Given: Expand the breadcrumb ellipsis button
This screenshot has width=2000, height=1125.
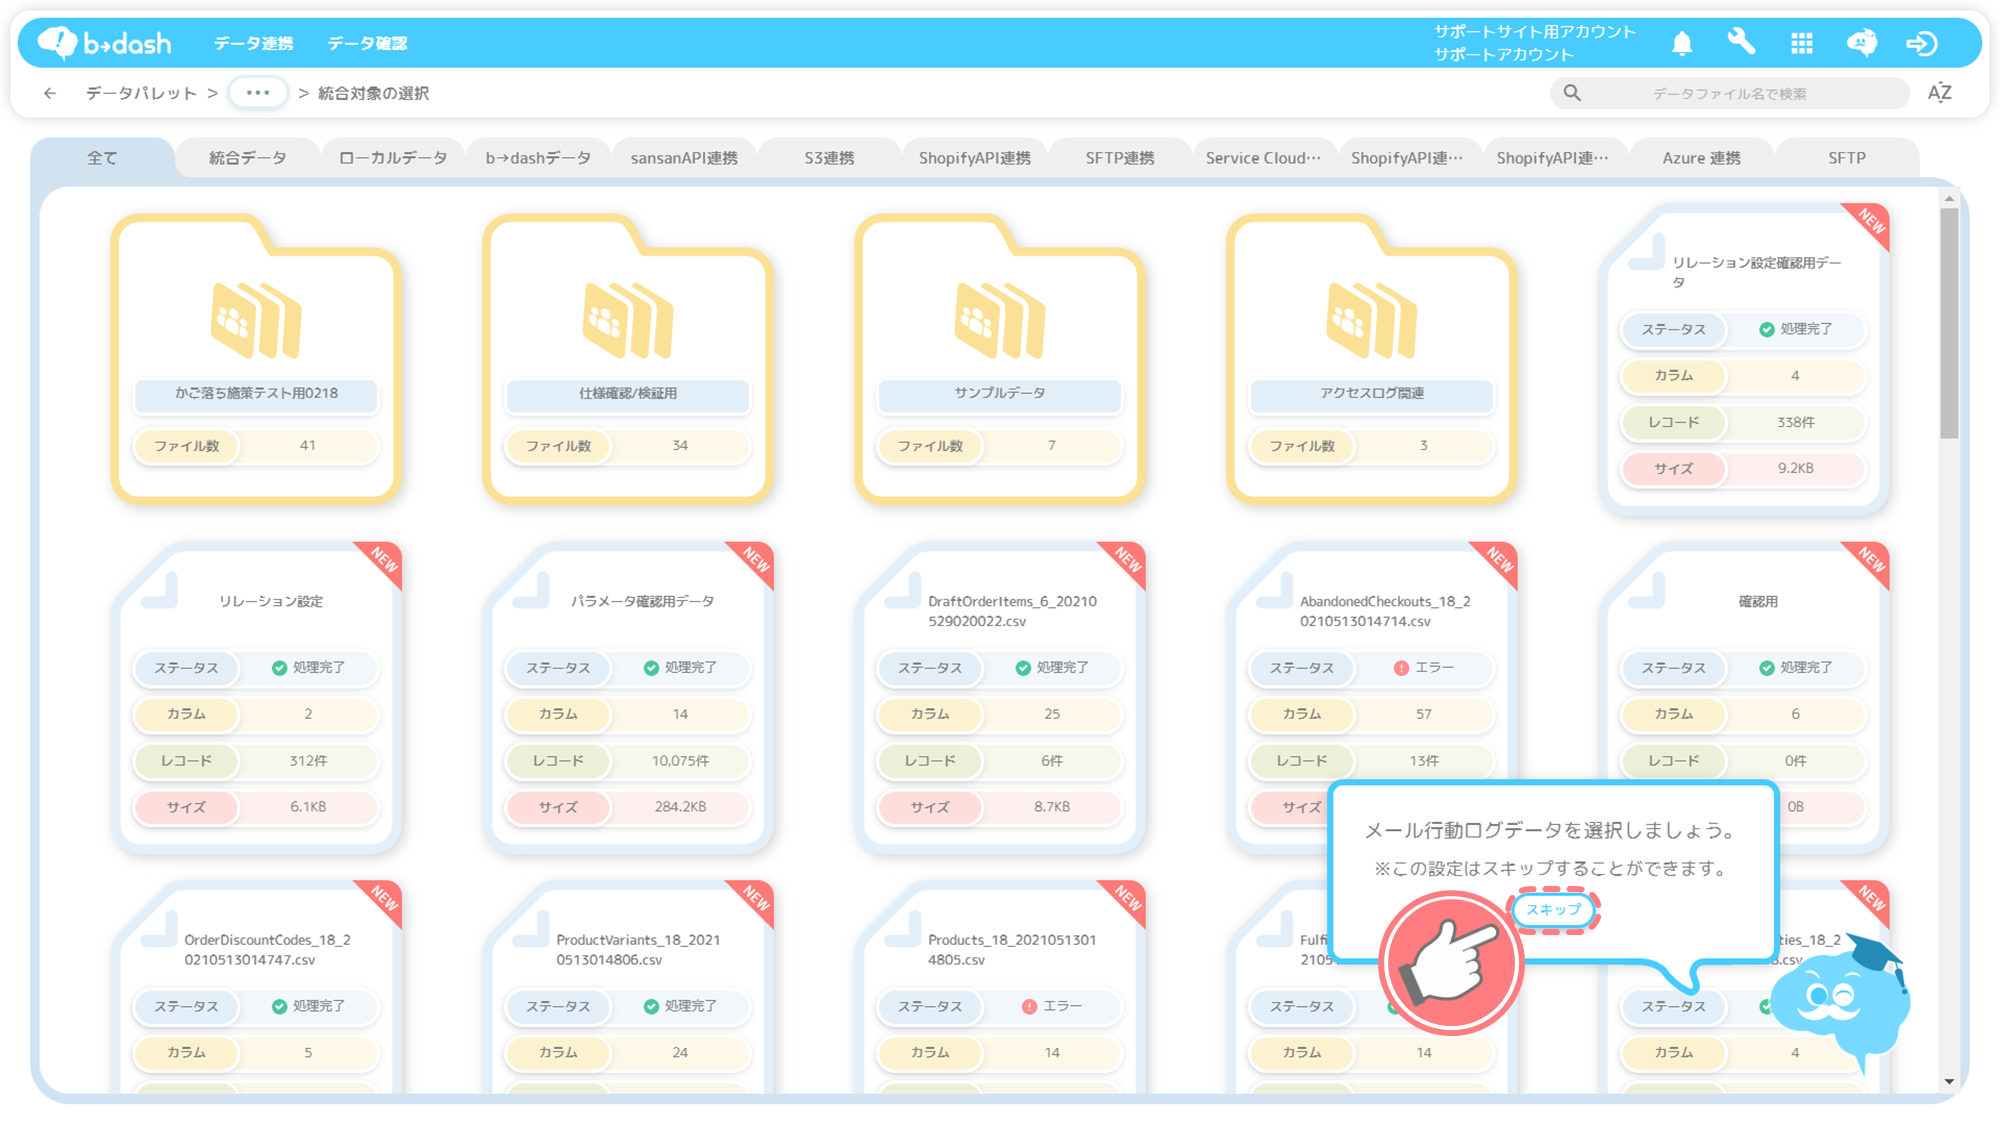Looking at the screenshot, I should (x=258, y=93).
